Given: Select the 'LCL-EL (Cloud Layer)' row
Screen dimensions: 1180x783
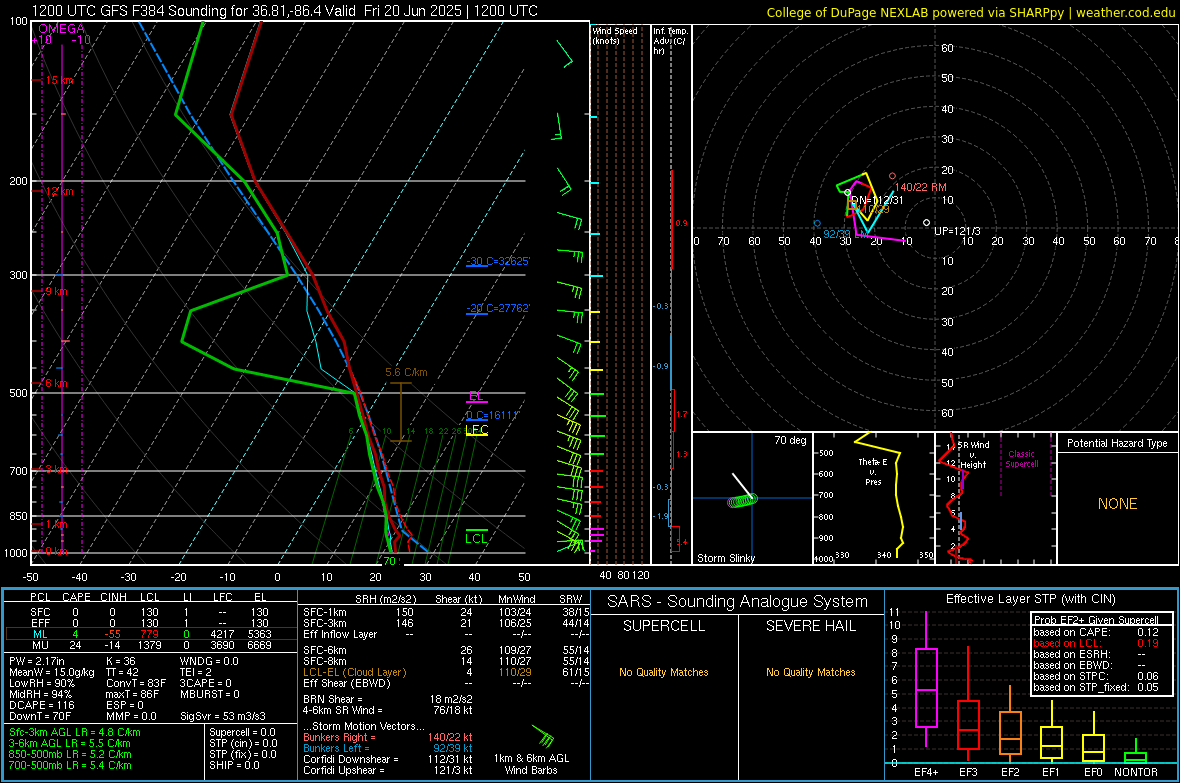Looking at the screenshot, I should coord(447,672).
